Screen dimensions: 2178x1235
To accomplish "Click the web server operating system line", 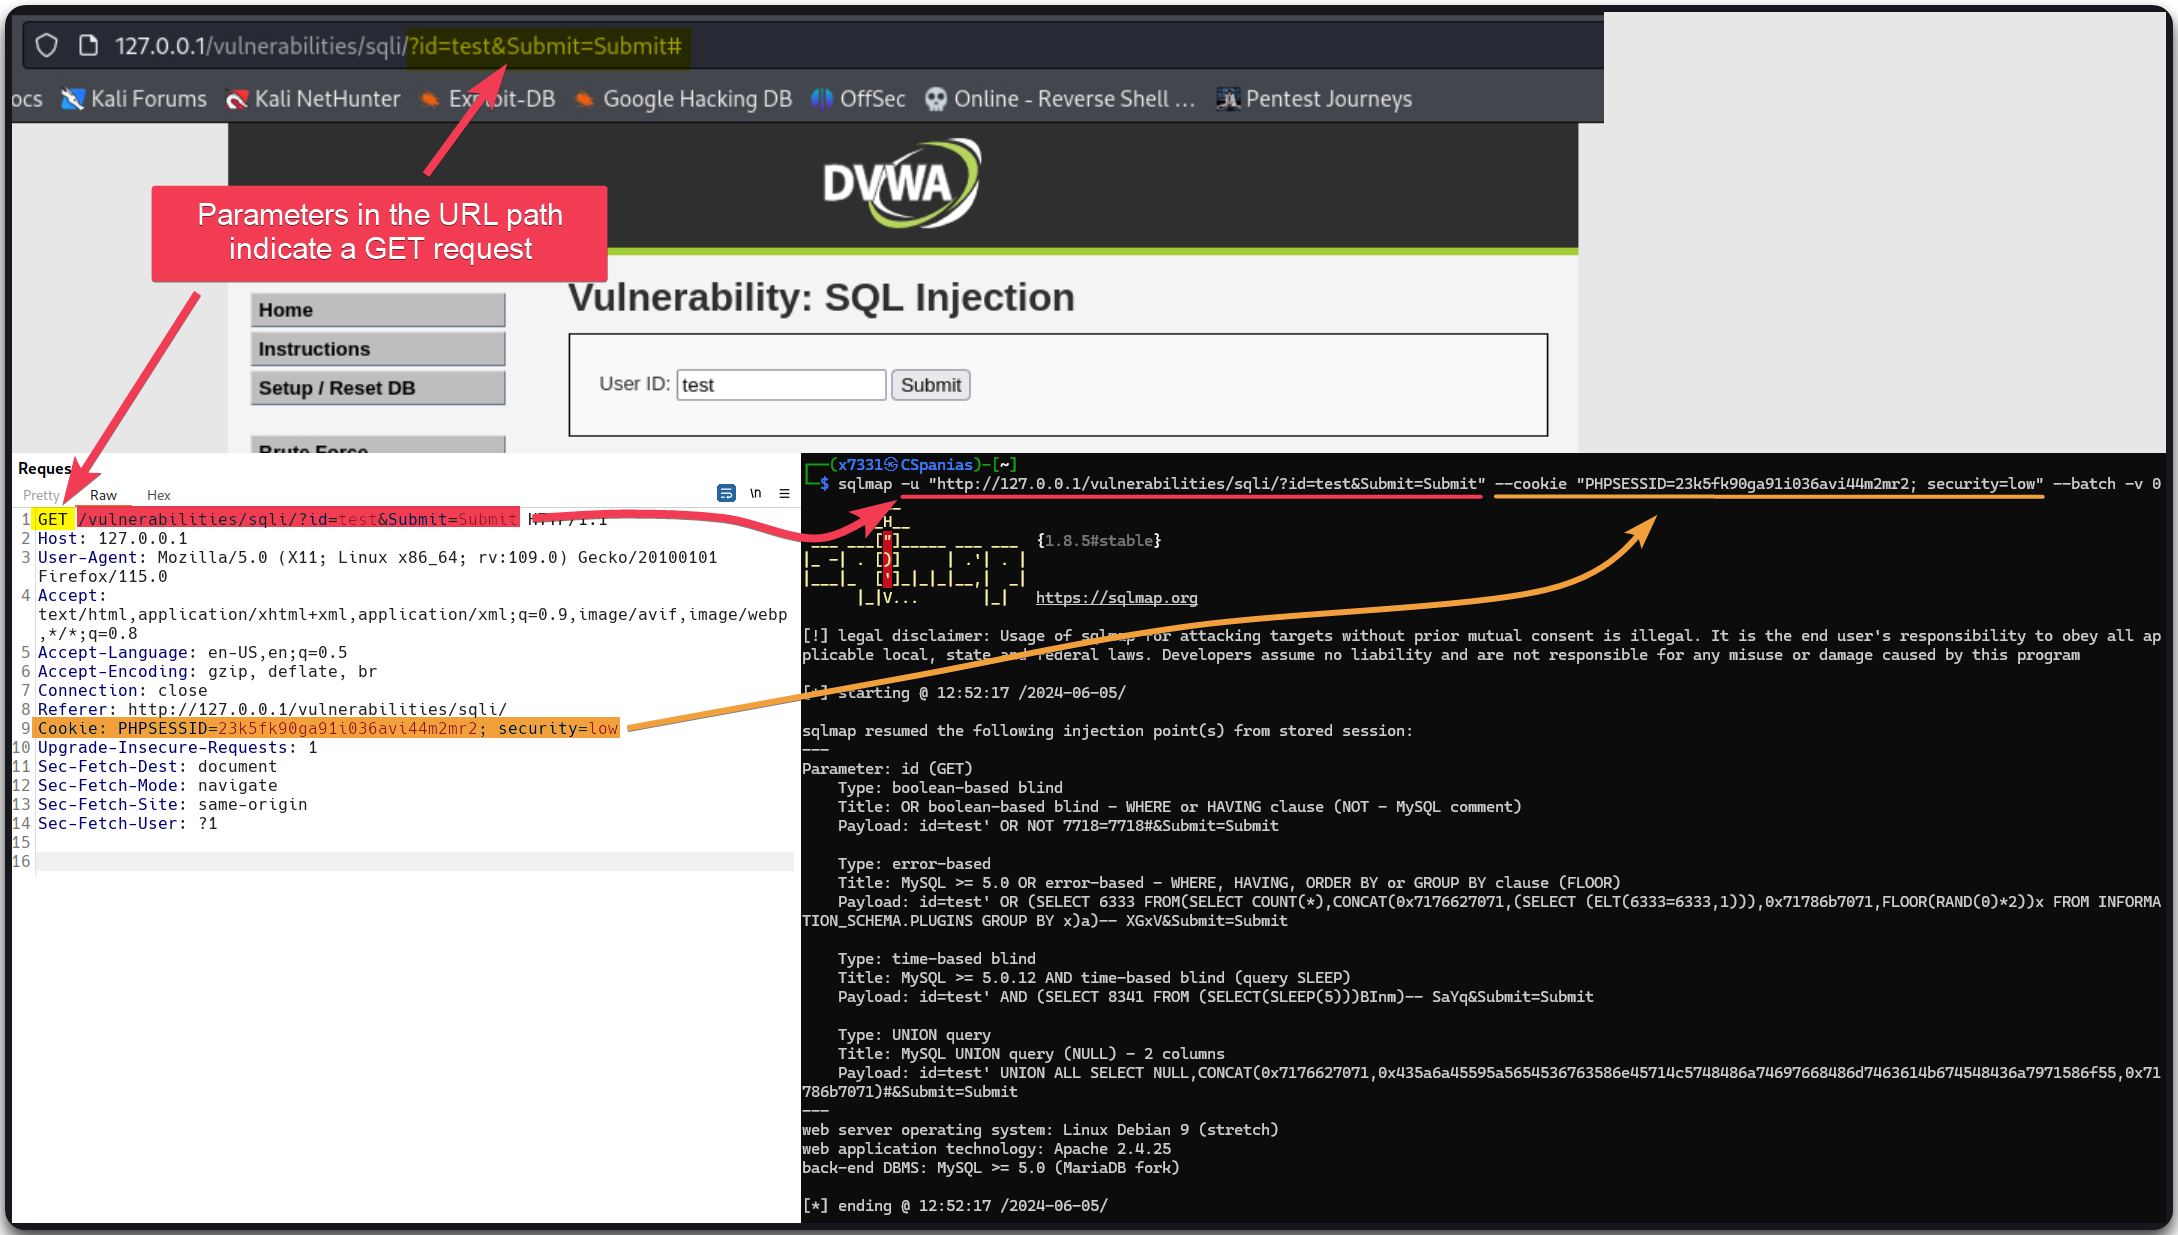I will pyautogui.click(x=1040, y=1130).
